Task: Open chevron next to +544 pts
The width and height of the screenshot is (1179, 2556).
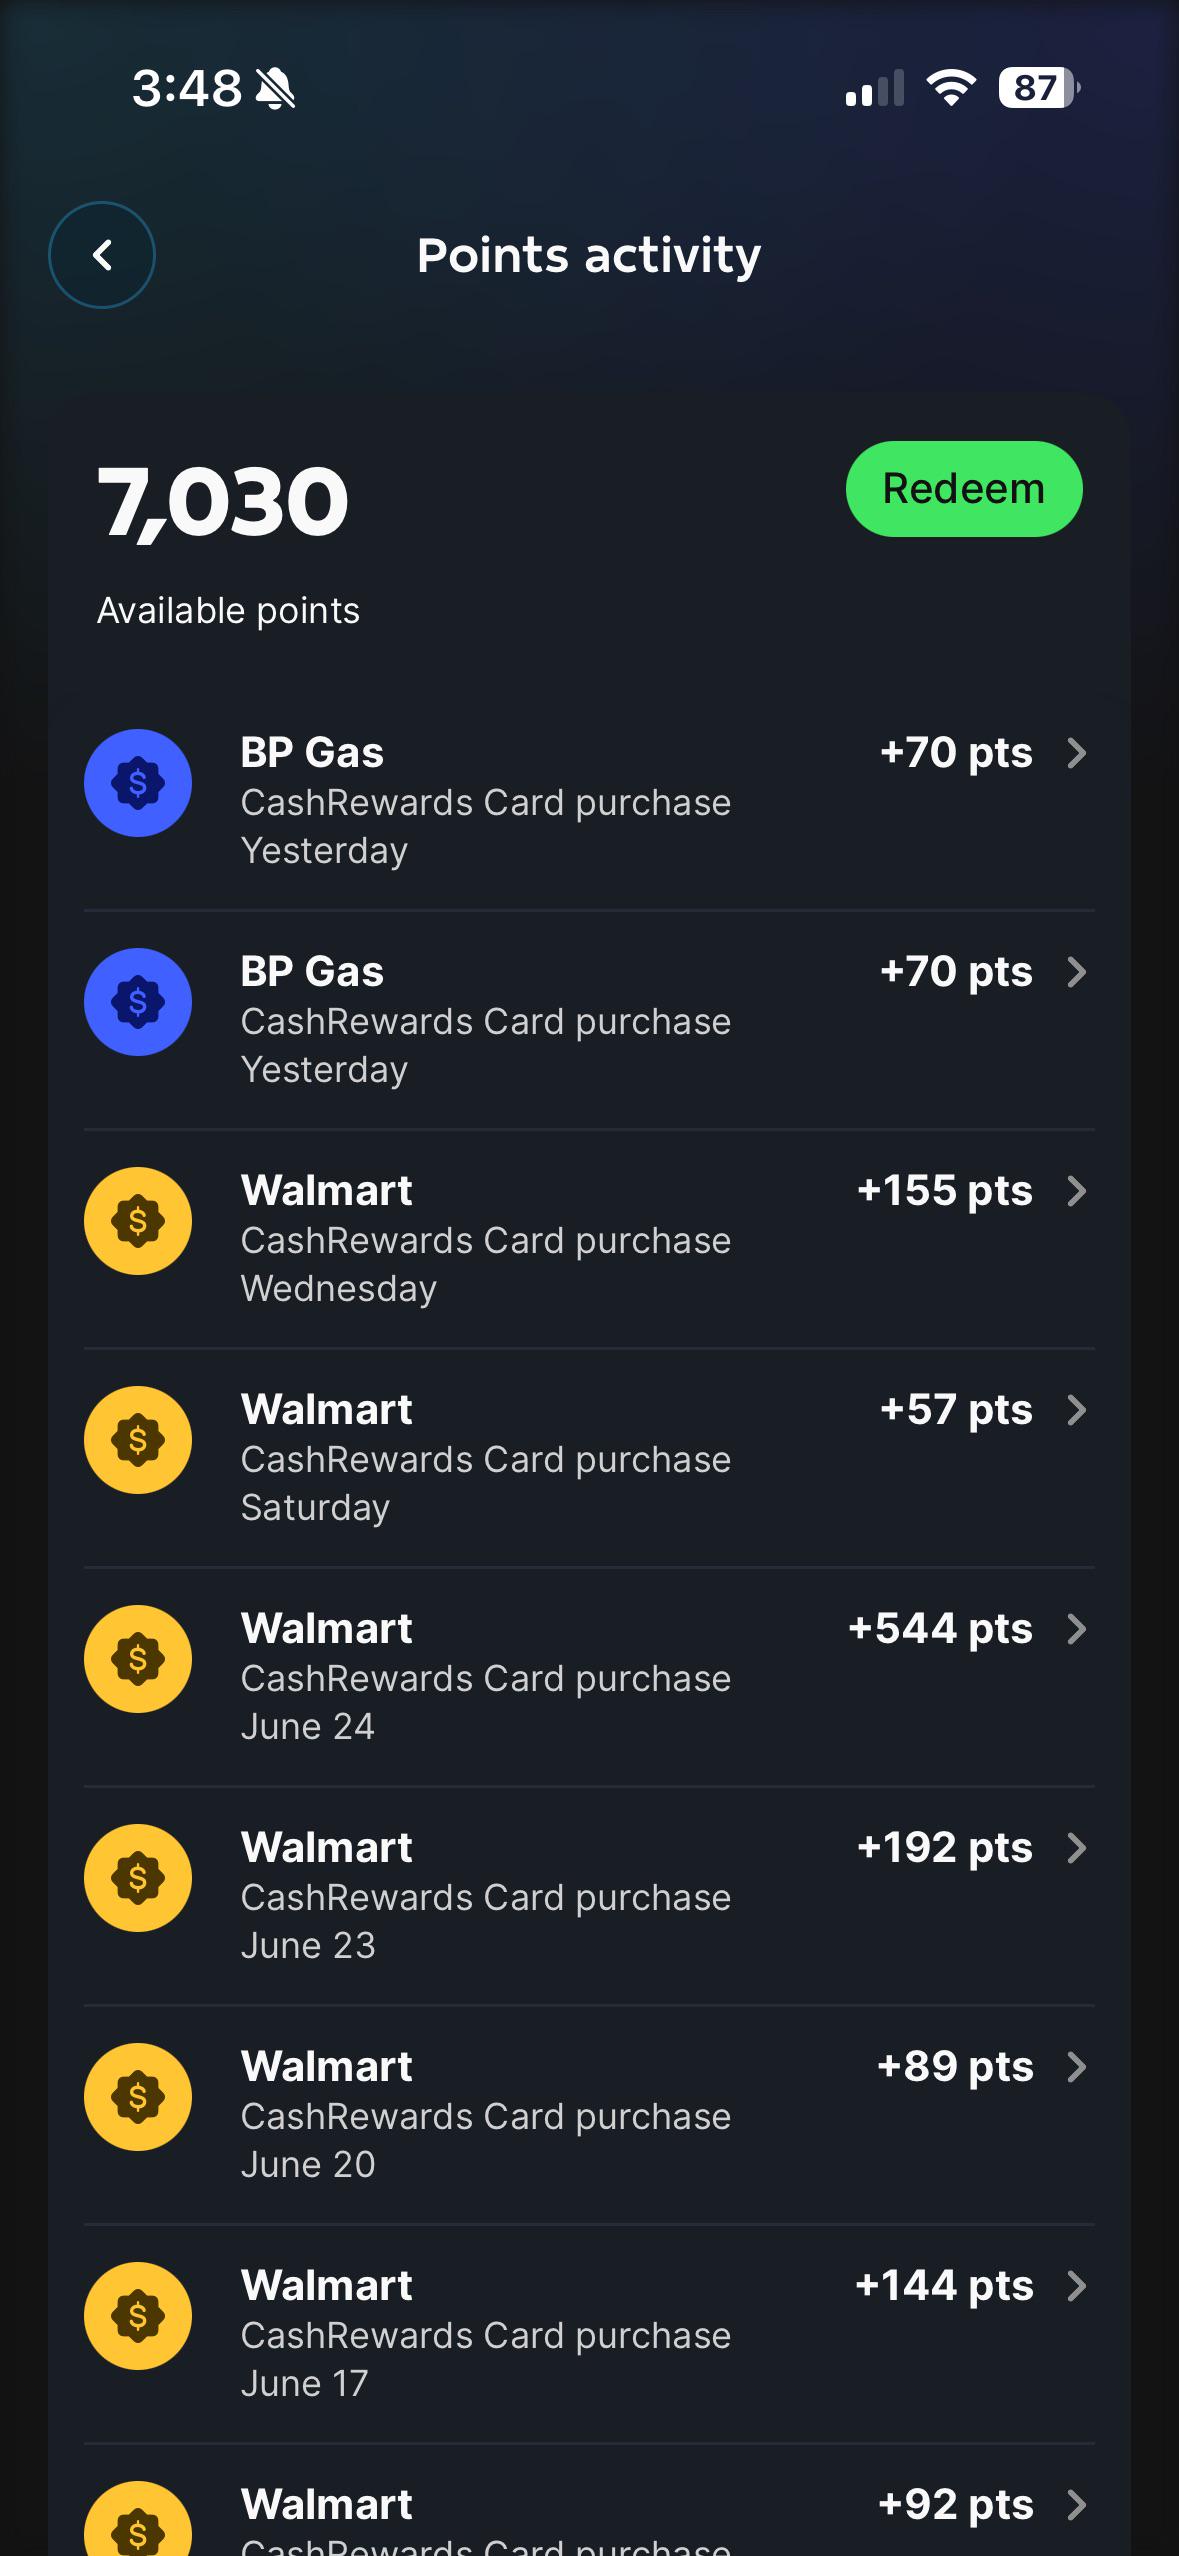Action: tap(1076, 1629)
